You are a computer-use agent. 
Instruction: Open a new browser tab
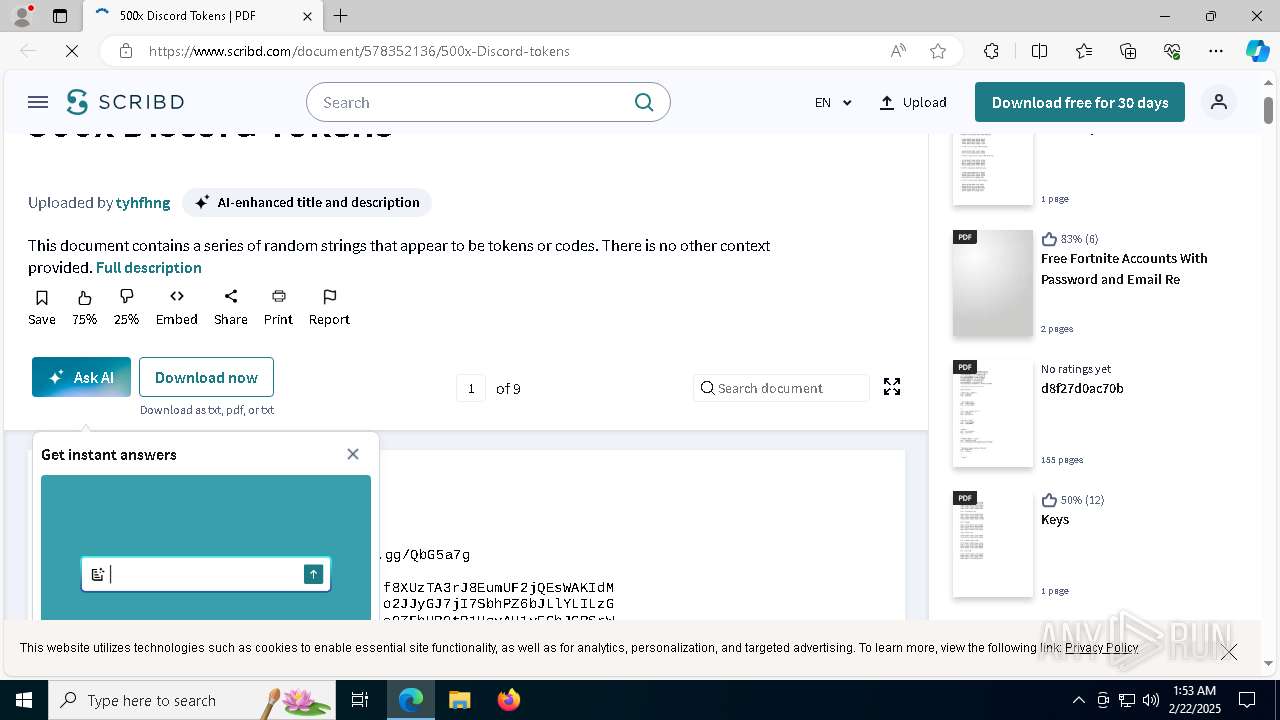(x=341, y=16)
